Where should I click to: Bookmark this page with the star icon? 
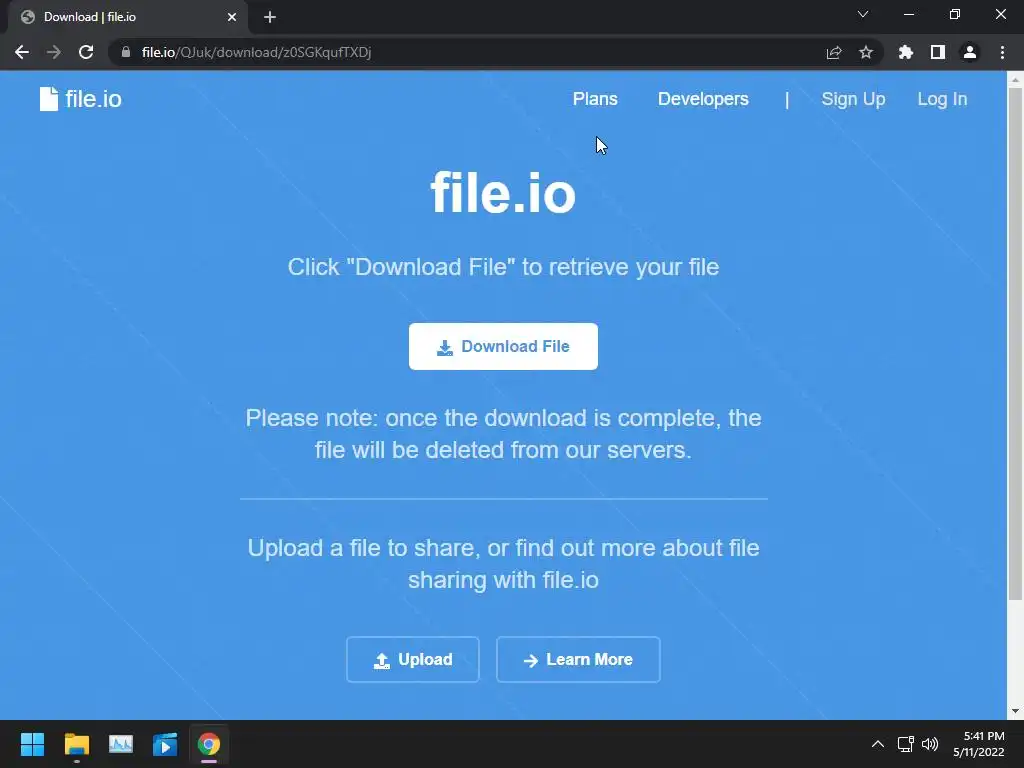pyautogui.click(x=866, y=52)
